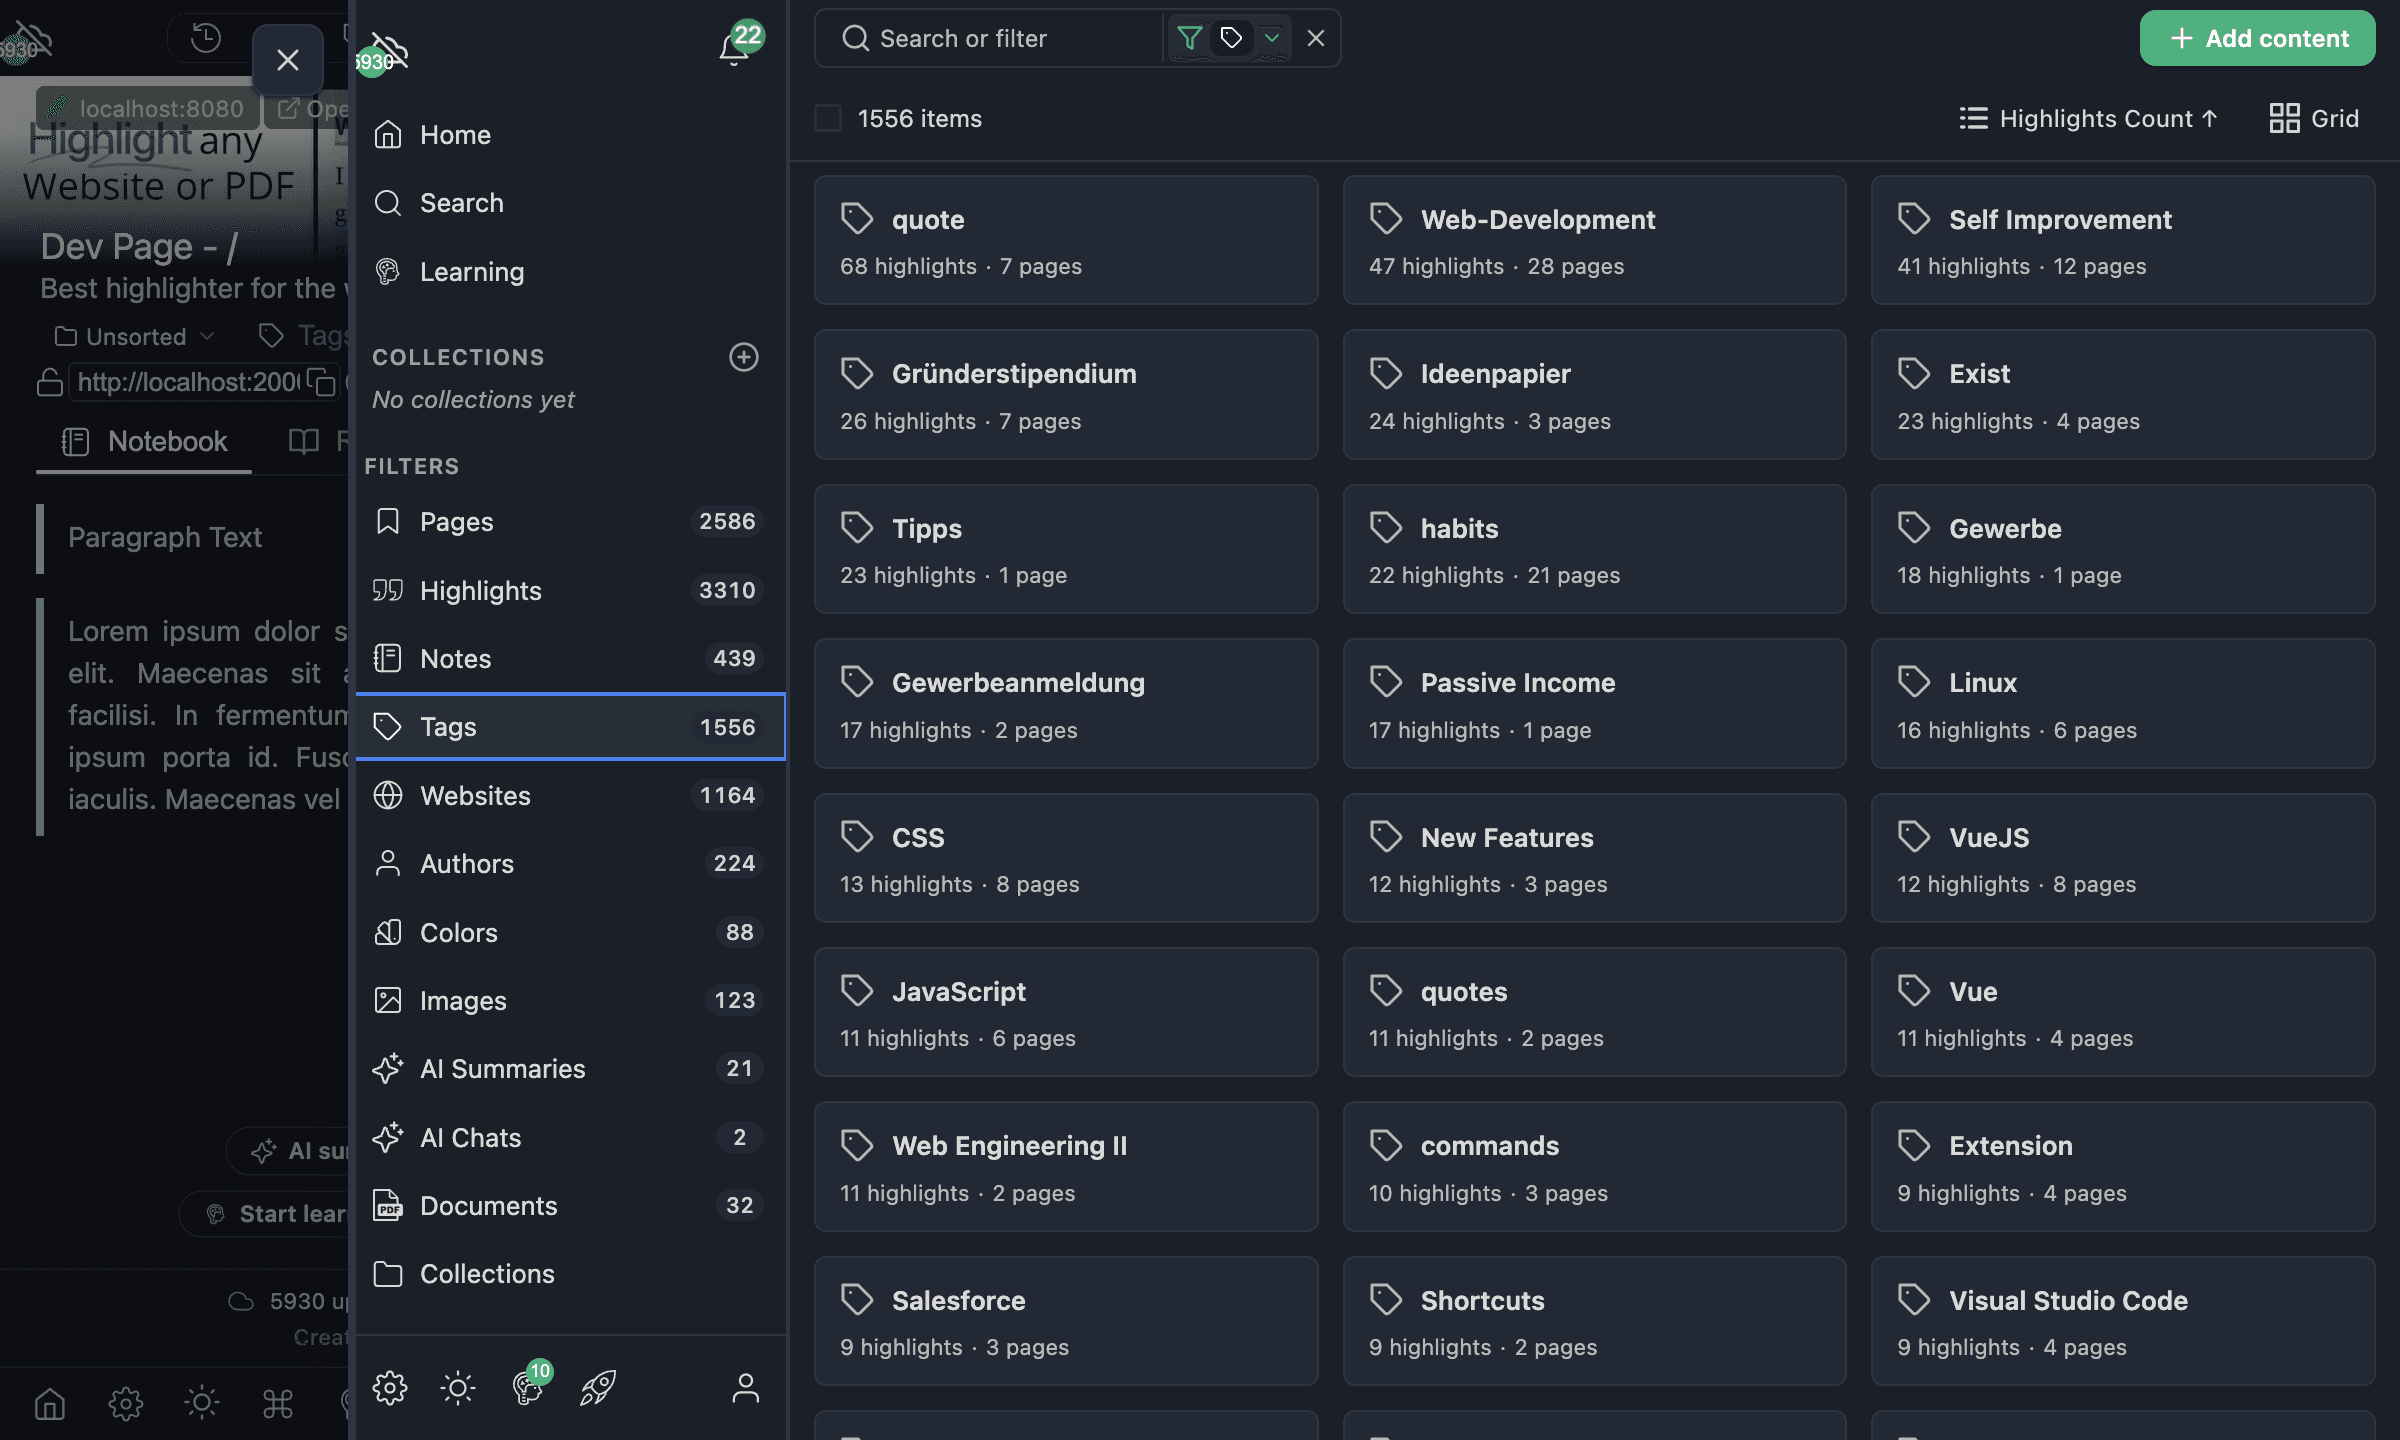Click the tag icon on VueJS card
Viewport: 2400px width, 1440px height.
tap(1914, 836)
